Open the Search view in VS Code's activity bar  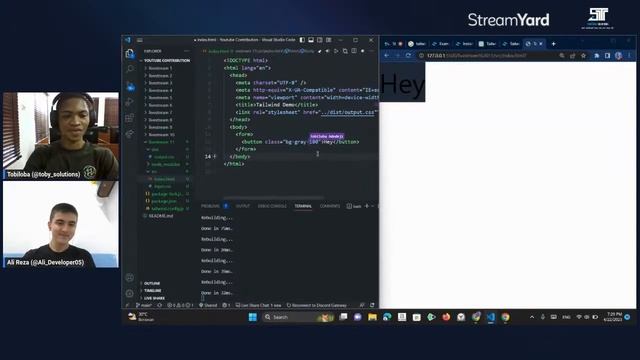(x=130, y=70)
